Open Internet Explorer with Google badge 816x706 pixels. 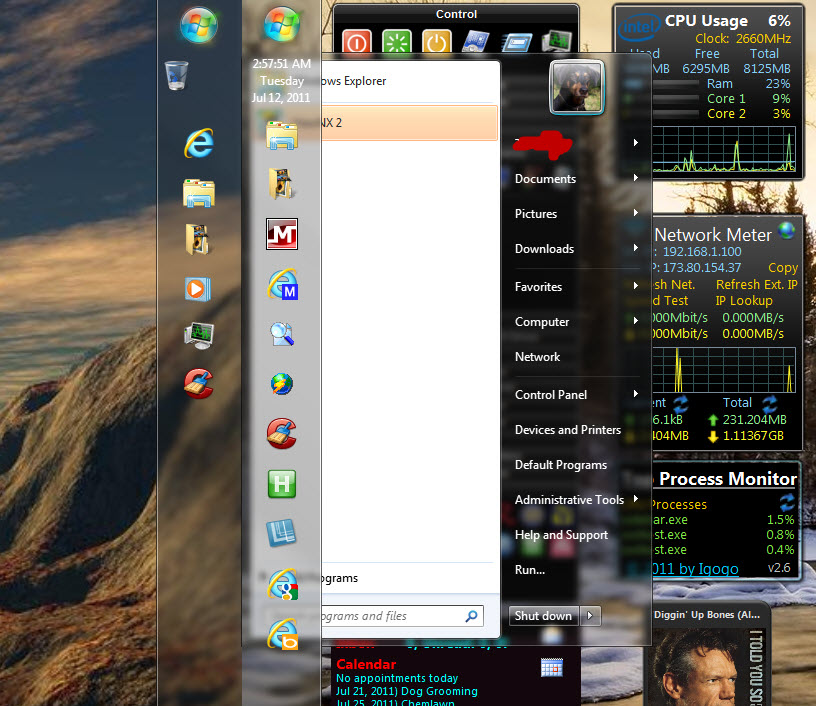coord(282,585)
